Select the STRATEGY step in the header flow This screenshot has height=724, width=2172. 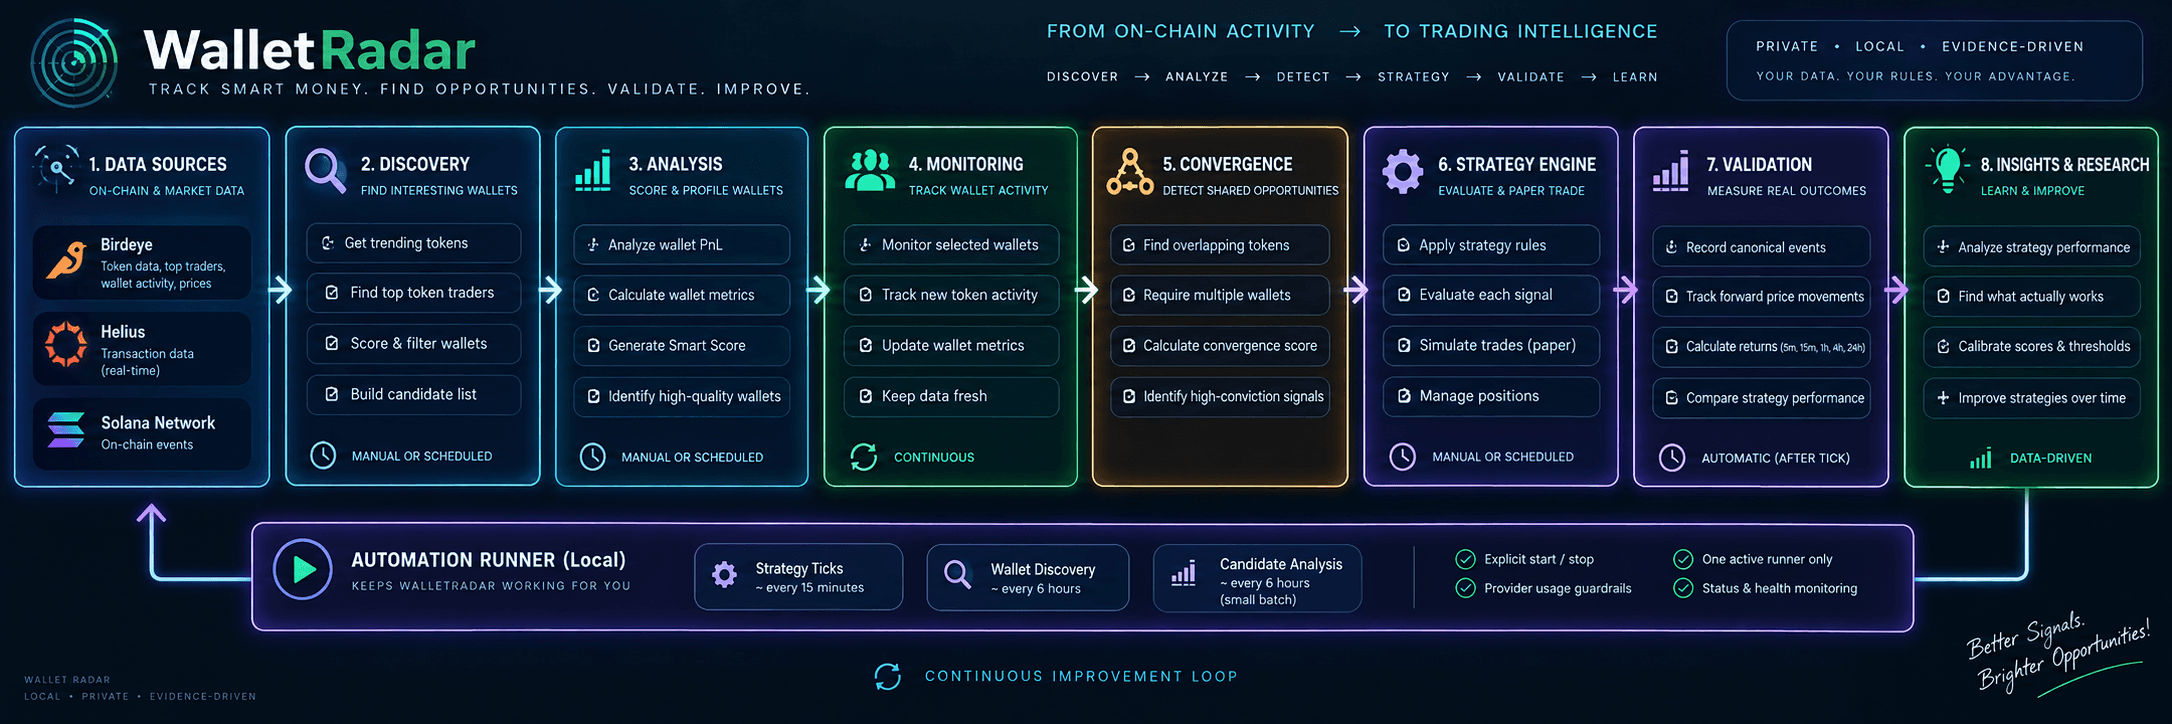point(1414,77)
